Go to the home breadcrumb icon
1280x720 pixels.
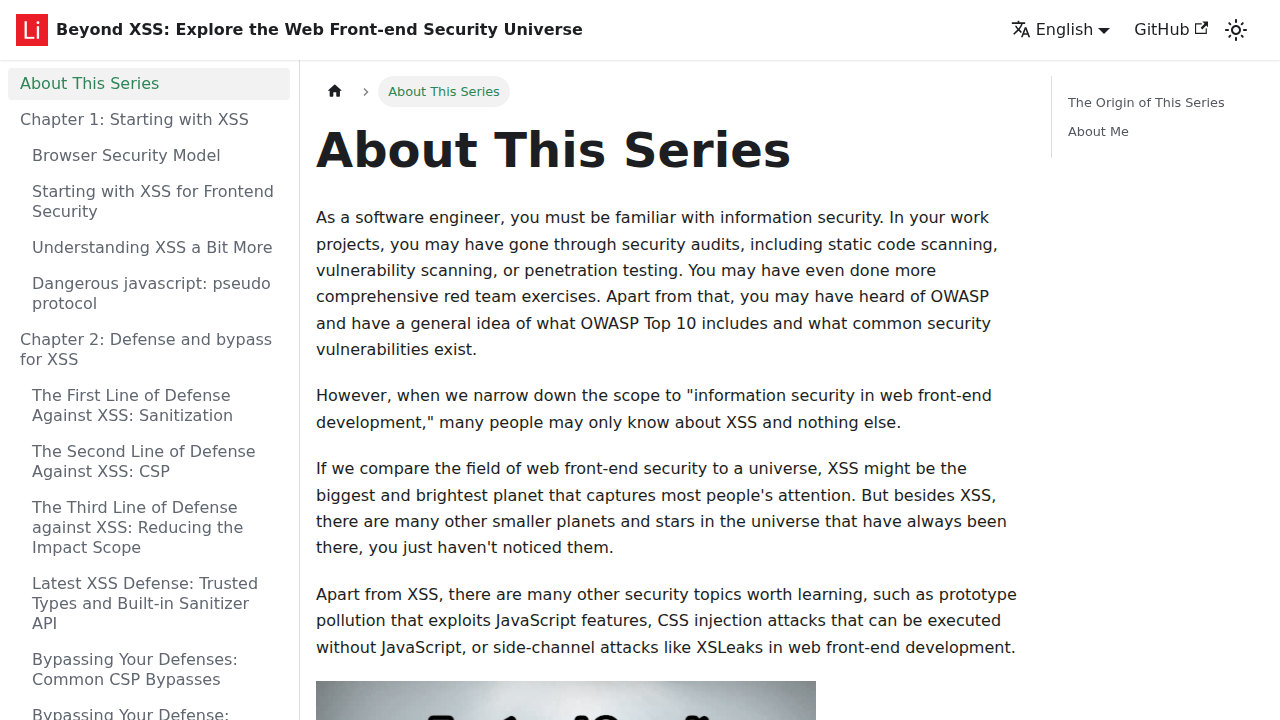335,91
